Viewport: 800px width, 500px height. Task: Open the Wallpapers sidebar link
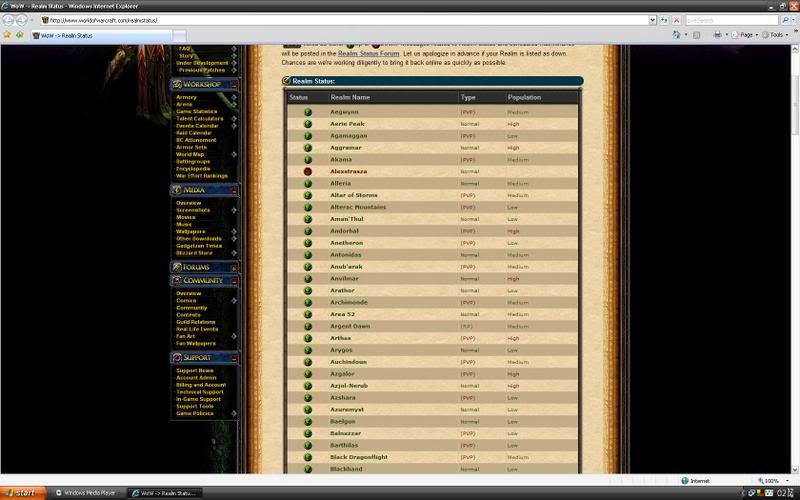190,231
